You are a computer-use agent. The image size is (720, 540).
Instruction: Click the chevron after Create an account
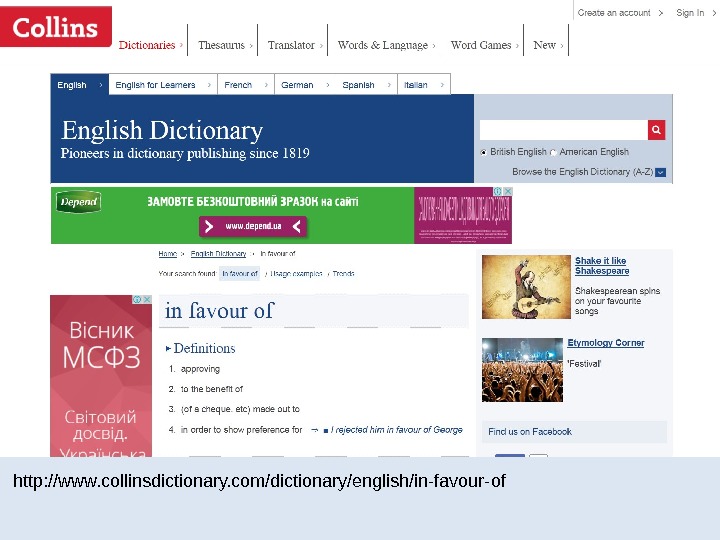[x=661, y=13]
